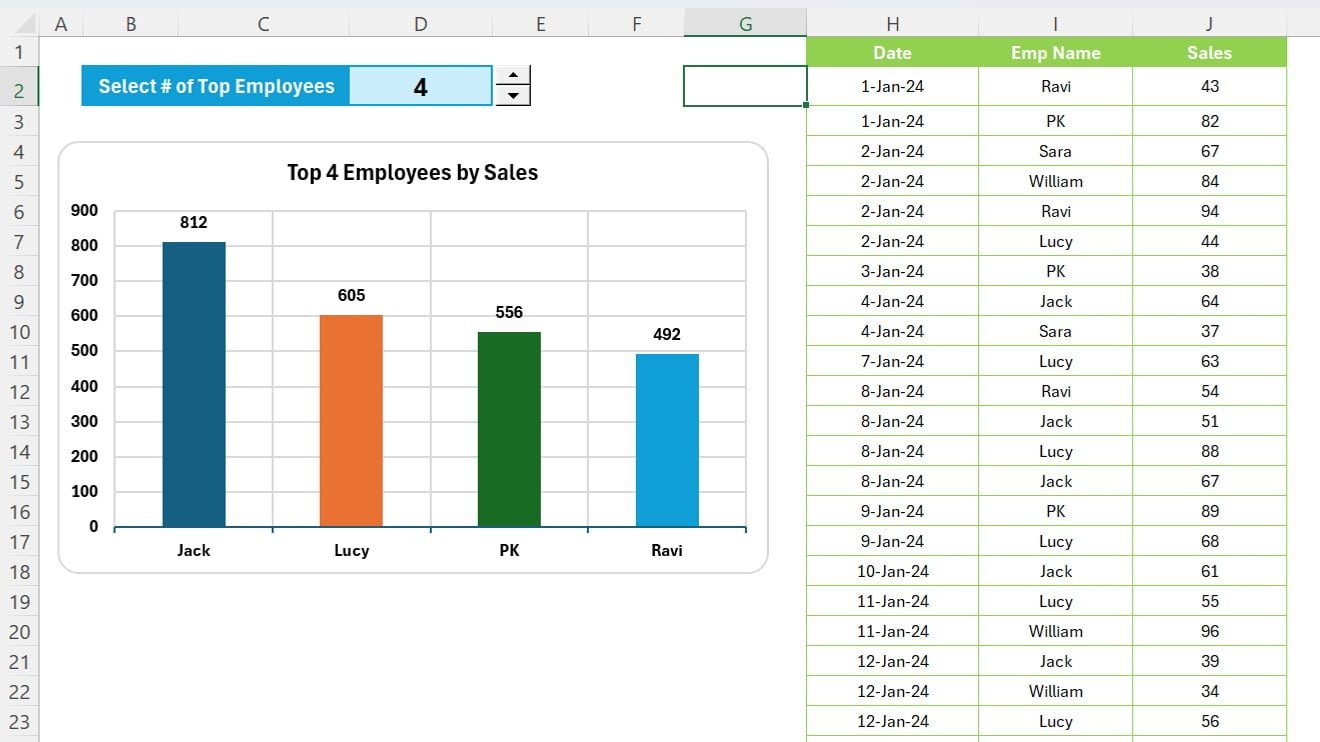This screenshot has width=1320, height=742.
Task: Click the 'Select # of Top Employees' label
Action: click(x=216, y=86)
